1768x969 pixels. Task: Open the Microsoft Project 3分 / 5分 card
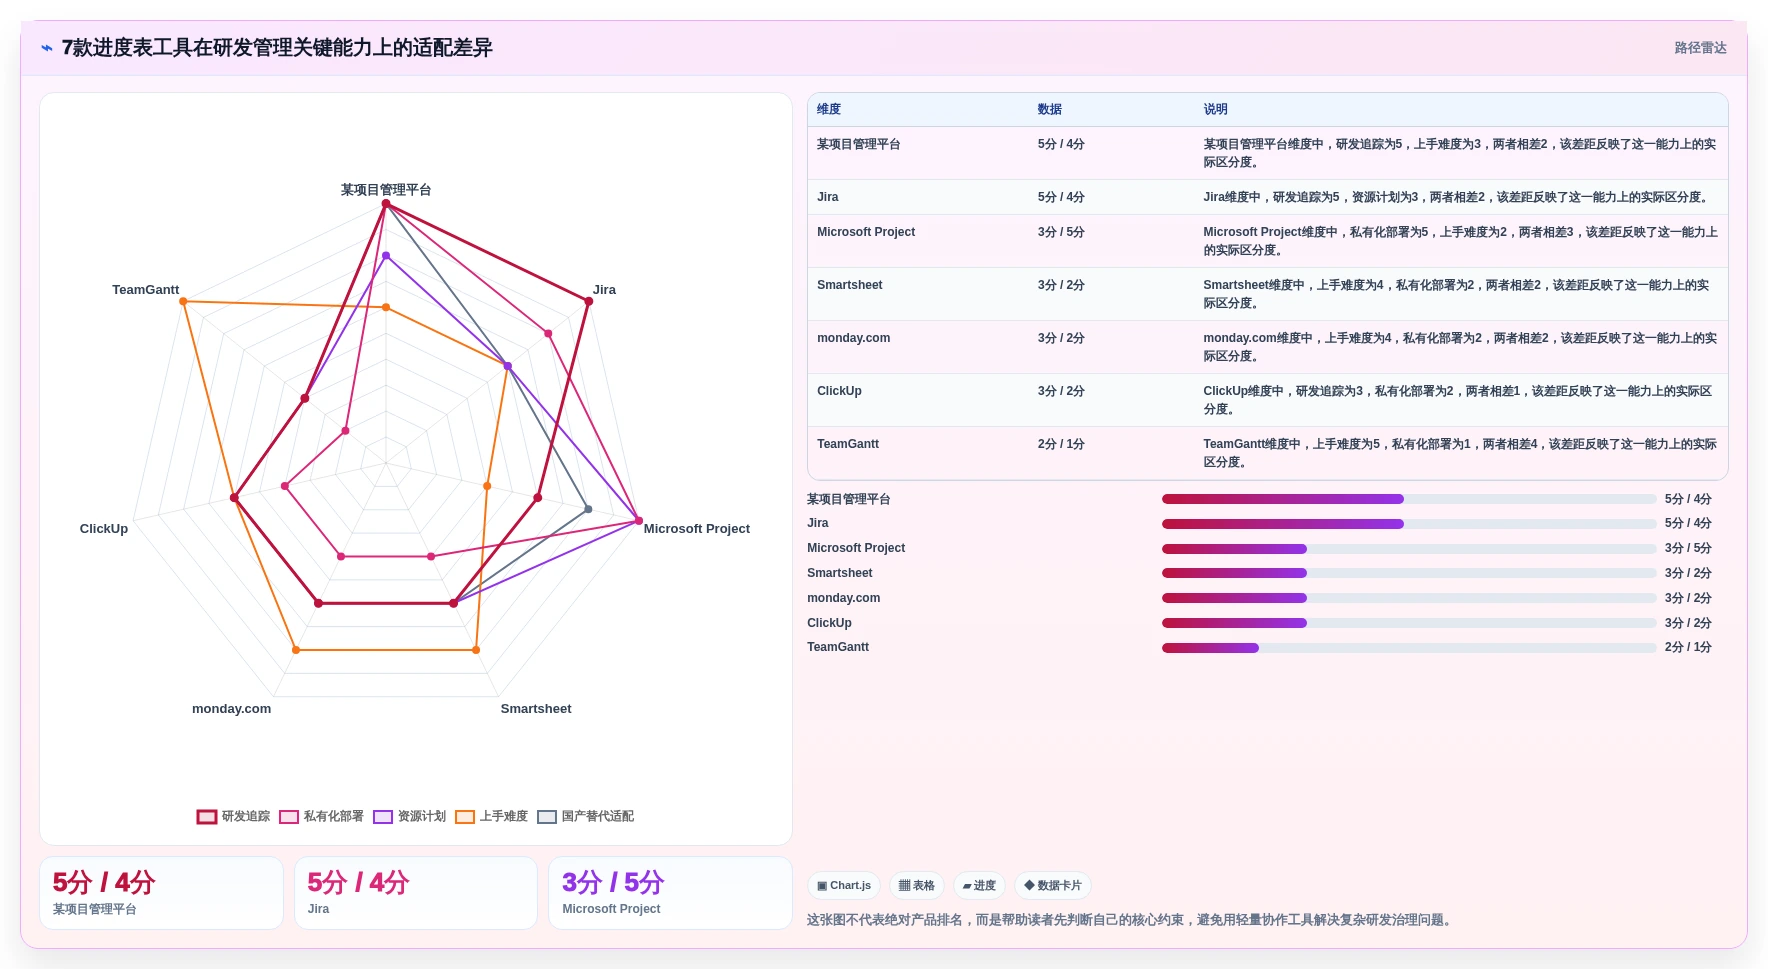pyautogui.click(x=670, y=893)
